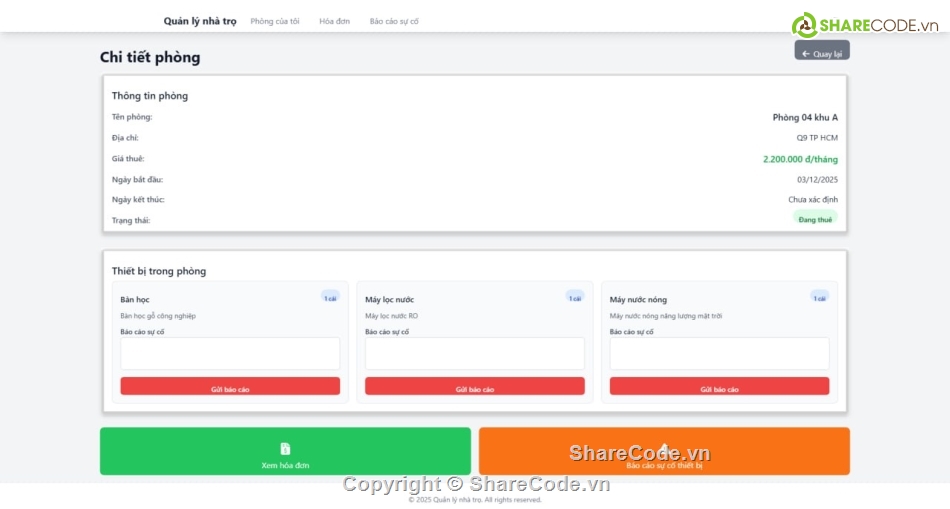Click the 1 cái badge on Bàn học
The image size is (950, 509).
pos(330,298)
